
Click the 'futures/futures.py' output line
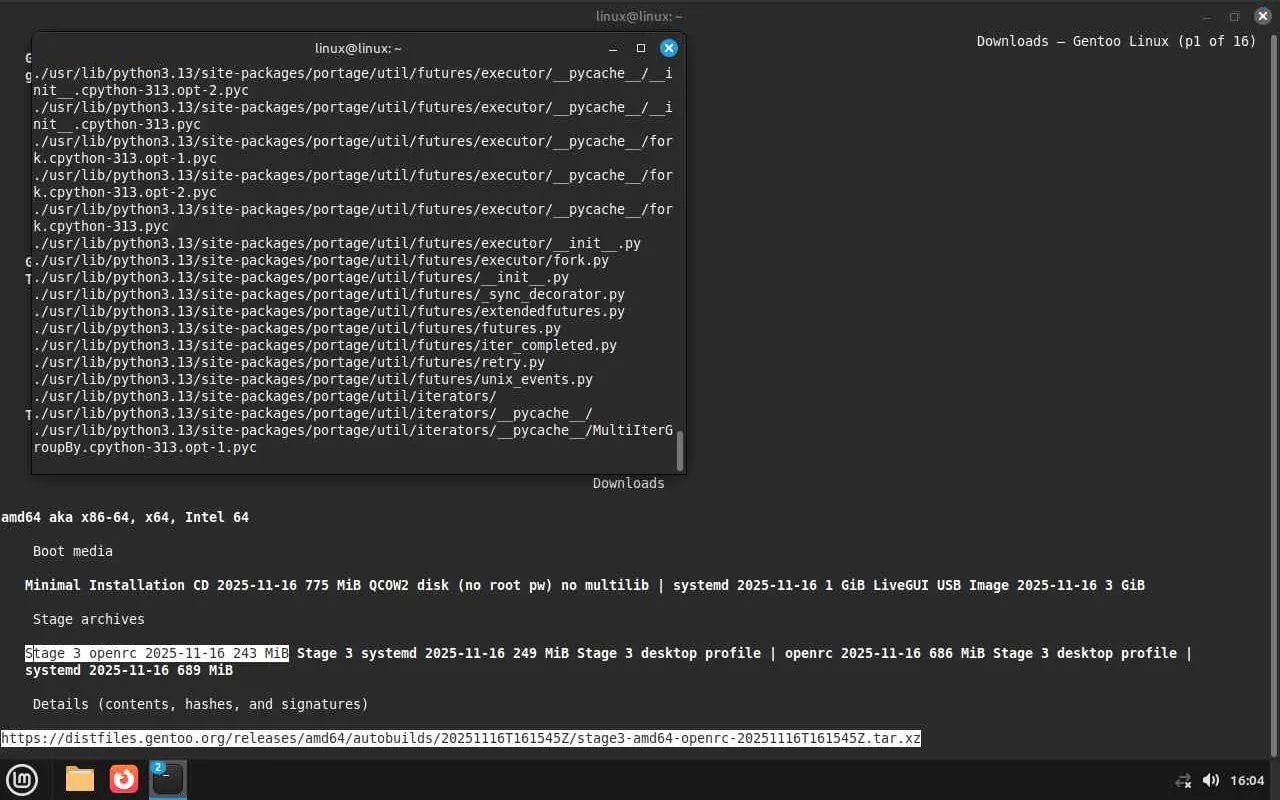click(x=297, y=328)
